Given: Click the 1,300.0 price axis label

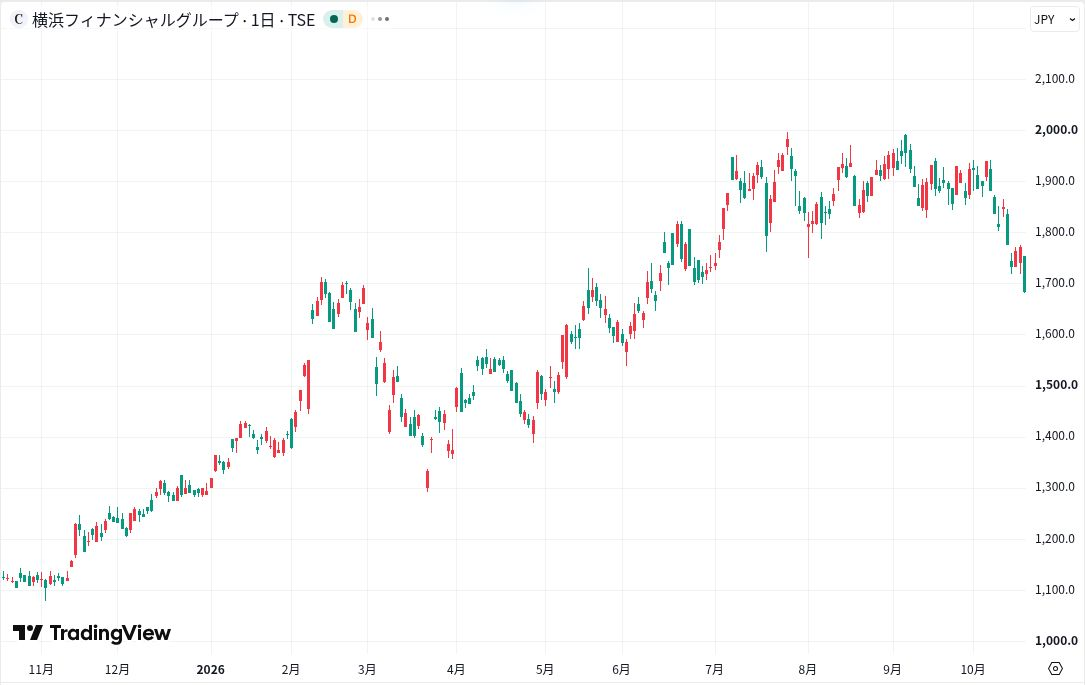Looking at the screenshot, I should (x=1055, y=487).
